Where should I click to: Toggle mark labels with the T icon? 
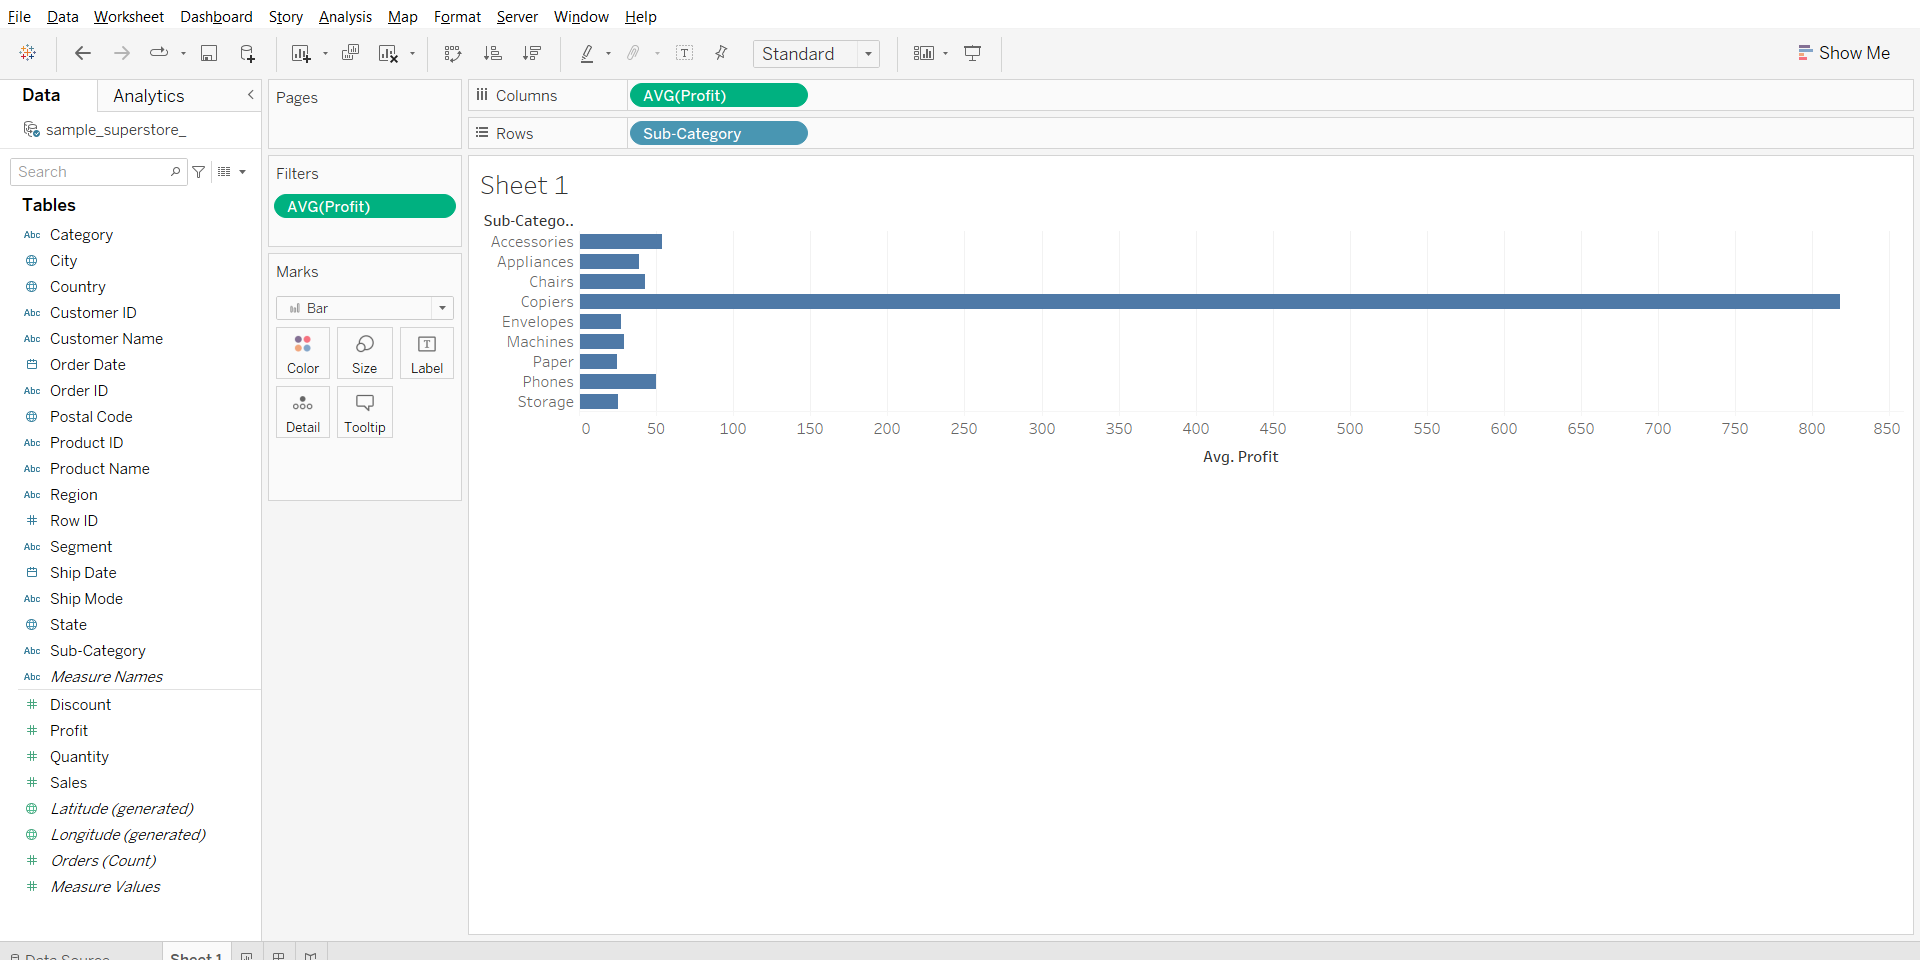(685, 54)
